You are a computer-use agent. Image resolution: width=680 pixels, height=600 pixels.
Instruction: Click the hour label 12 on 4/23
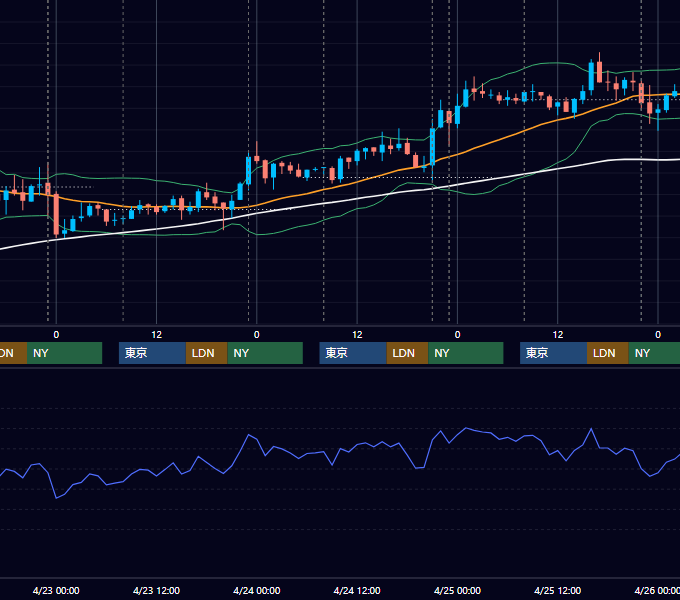pyautogui.click(x=156, y=335)
